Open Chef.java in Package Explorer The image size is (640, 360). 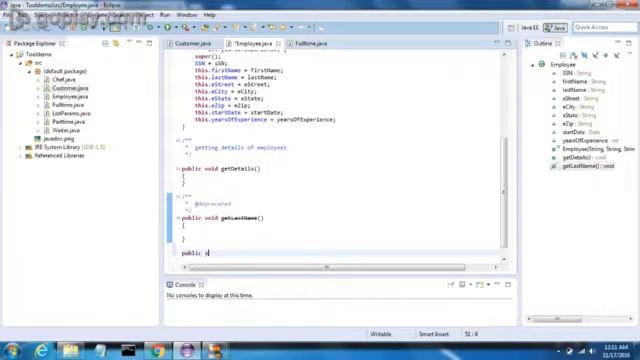(x=64, y=80)
